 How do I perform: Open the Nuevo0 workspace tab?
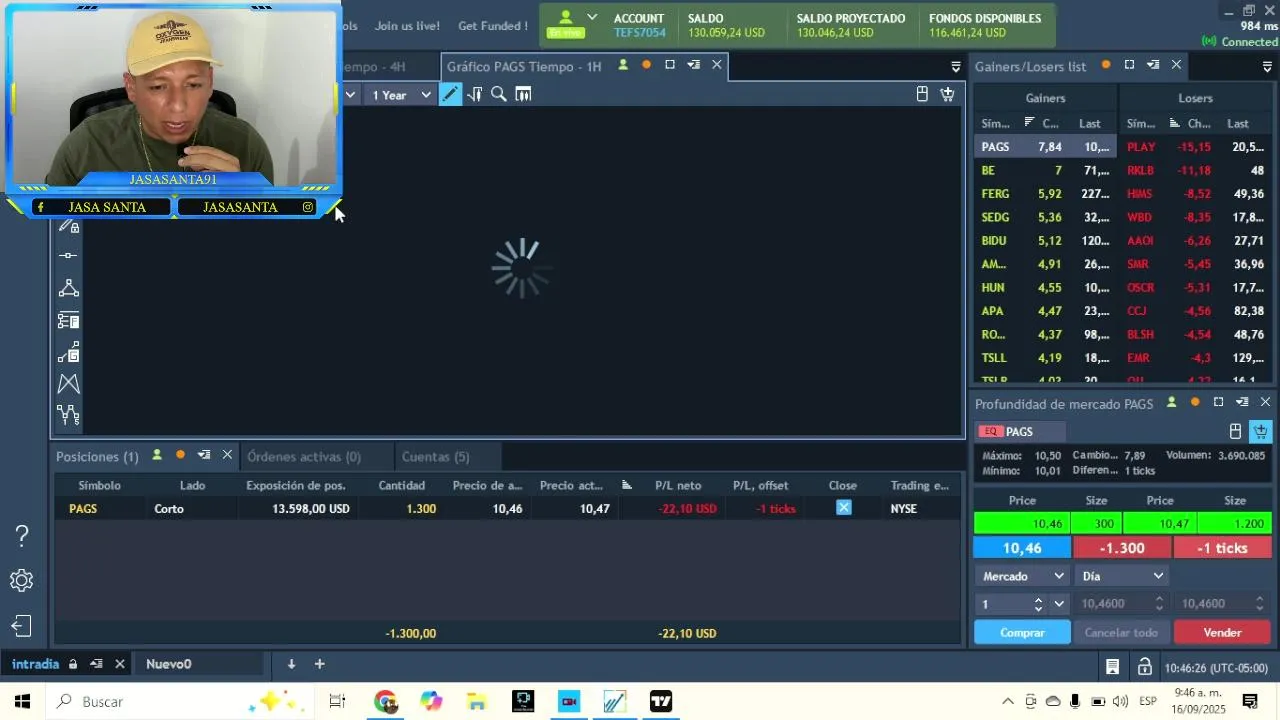[x=168, y=664]
